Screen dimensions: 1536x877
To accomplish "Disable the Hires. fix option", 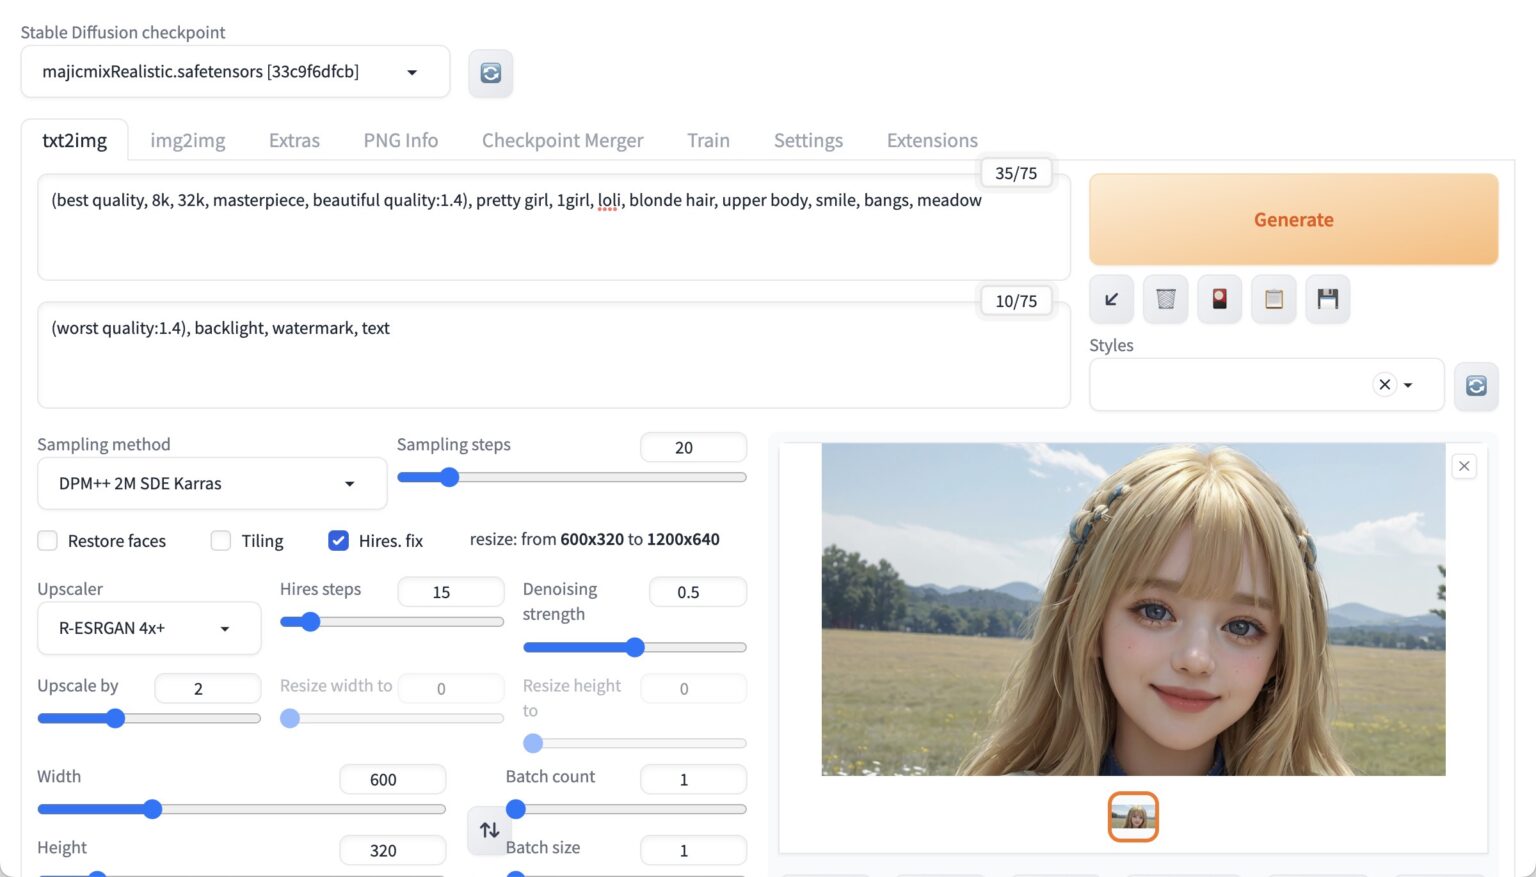I will click(338, 540).
